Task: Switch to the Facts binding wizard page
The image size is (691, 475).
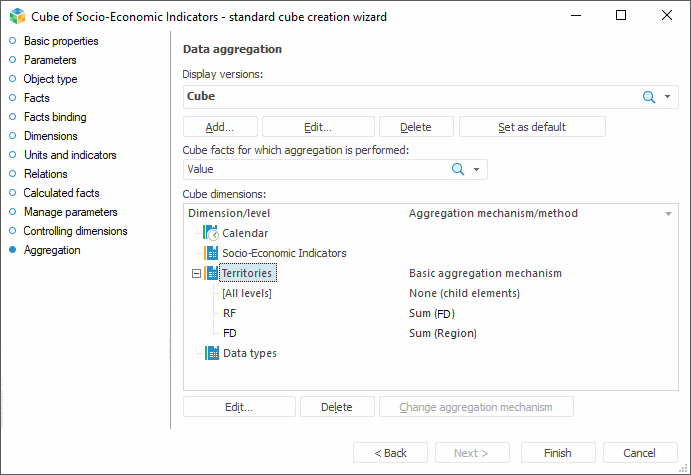Action: point(55,117)
